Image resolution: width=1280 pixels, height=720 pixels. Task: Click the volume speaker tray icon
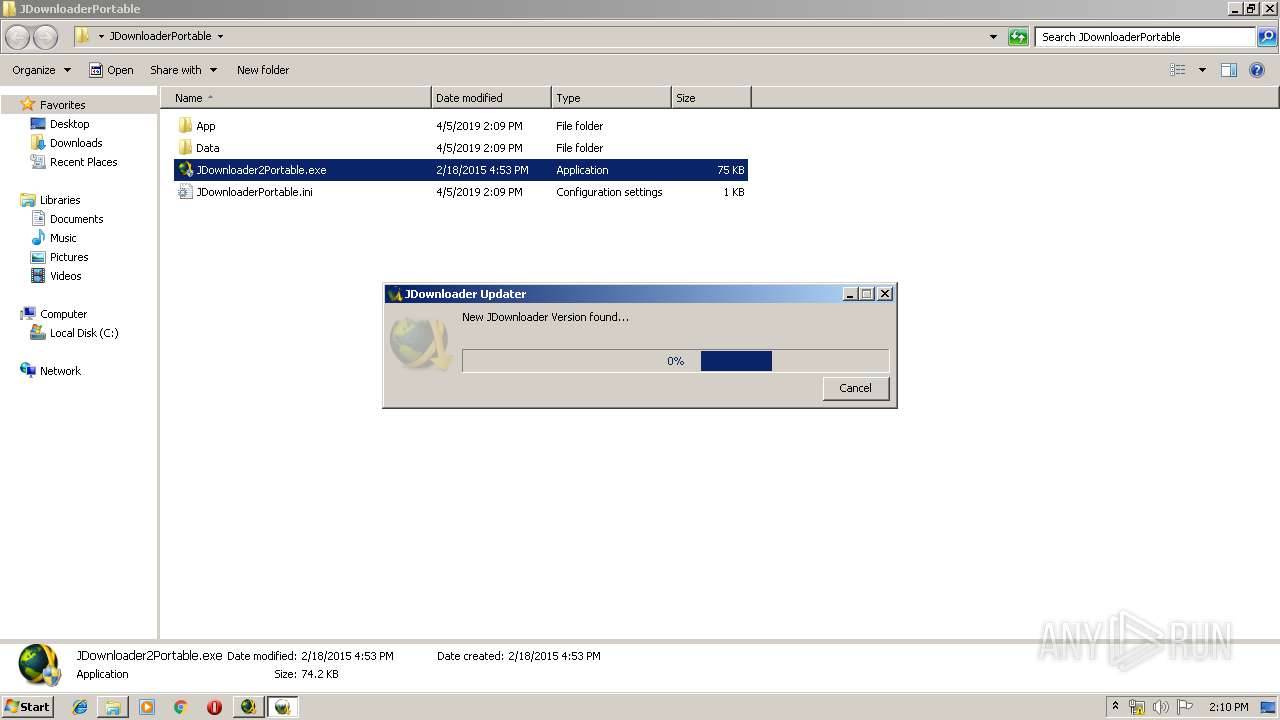[x=1161, y=707]
